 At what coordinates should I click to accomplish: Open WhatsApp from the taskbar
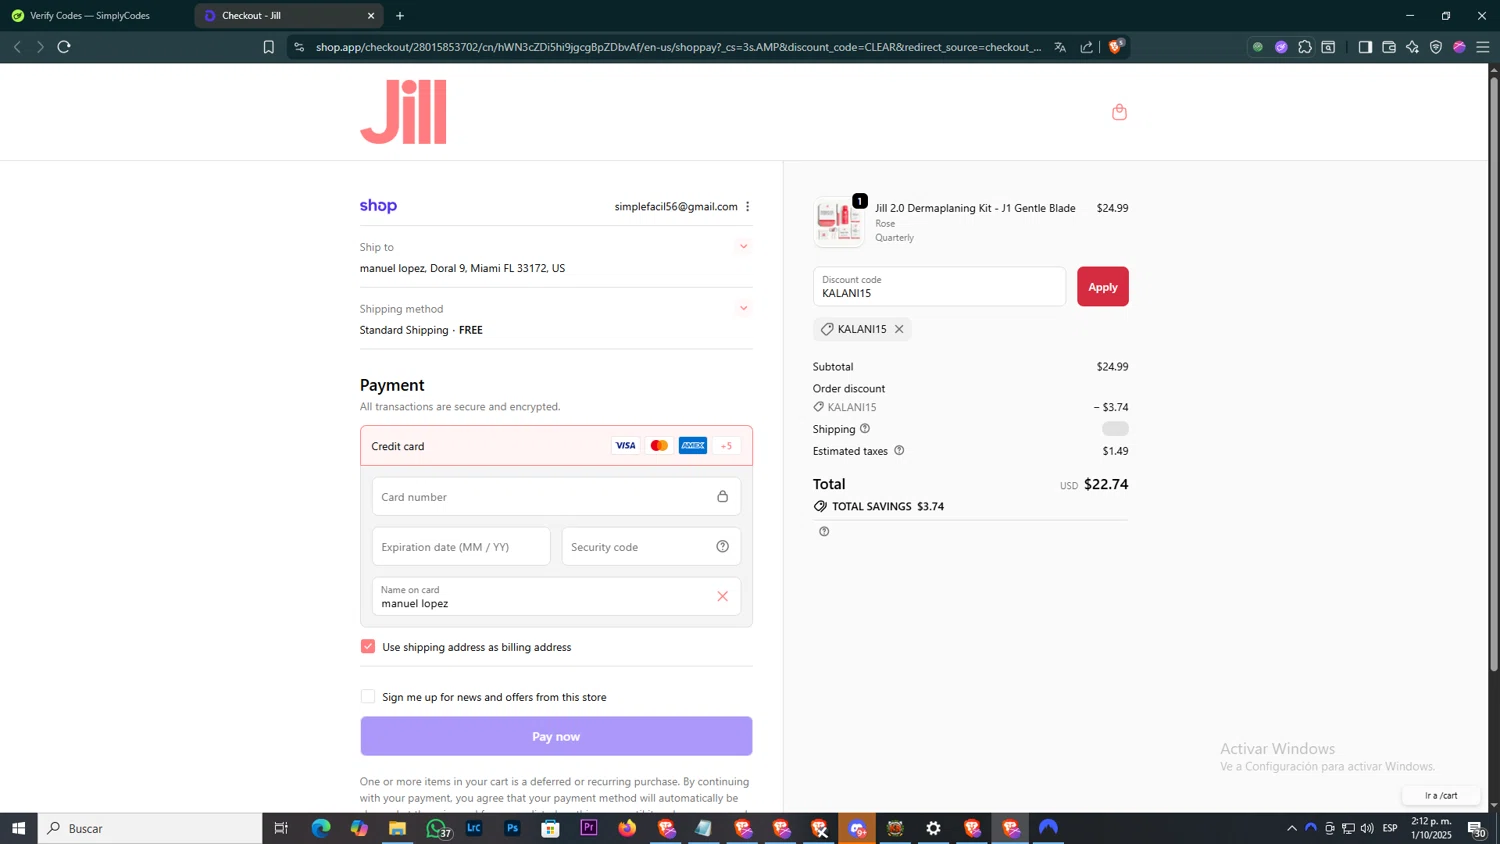(x=436, y=828)
